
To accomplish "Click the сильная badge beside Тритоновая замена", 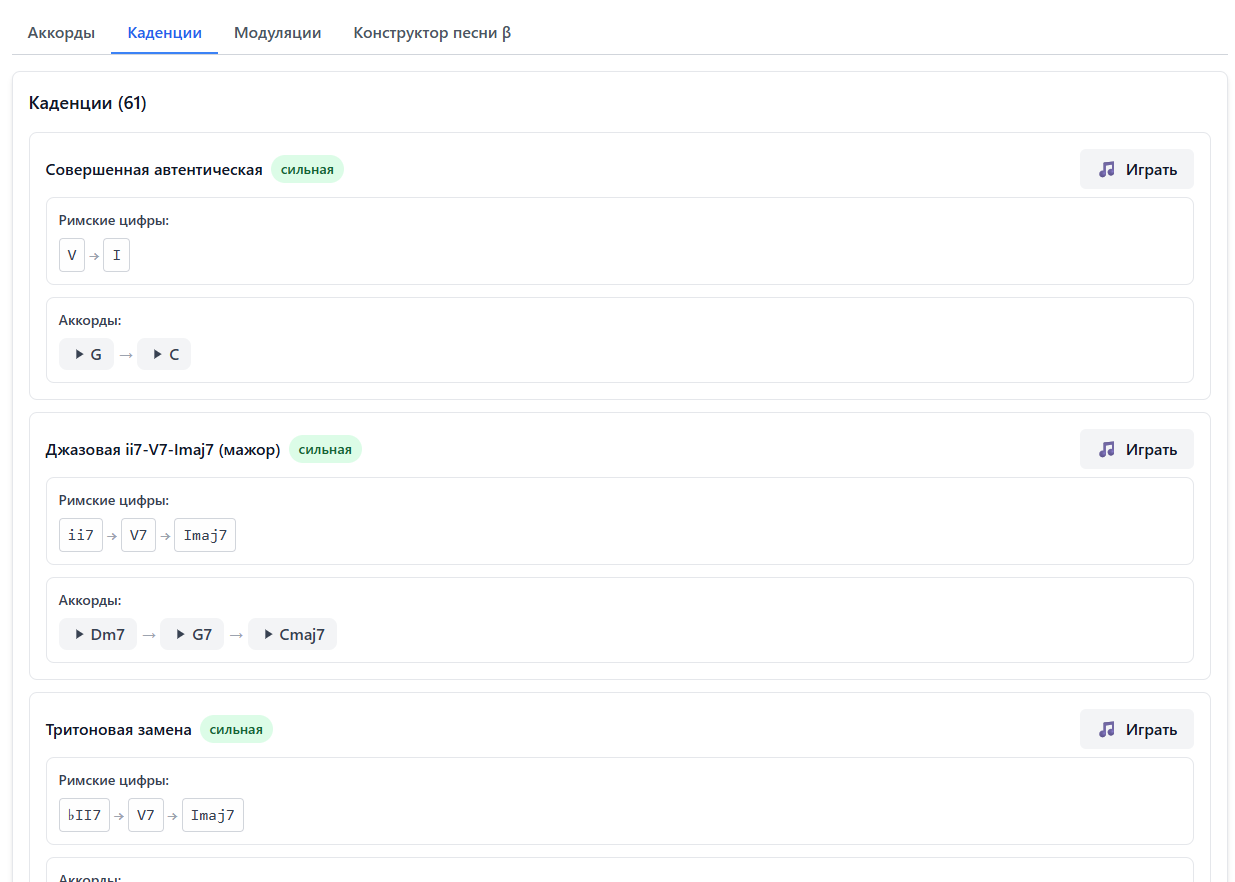I will [x=236, y=729].
